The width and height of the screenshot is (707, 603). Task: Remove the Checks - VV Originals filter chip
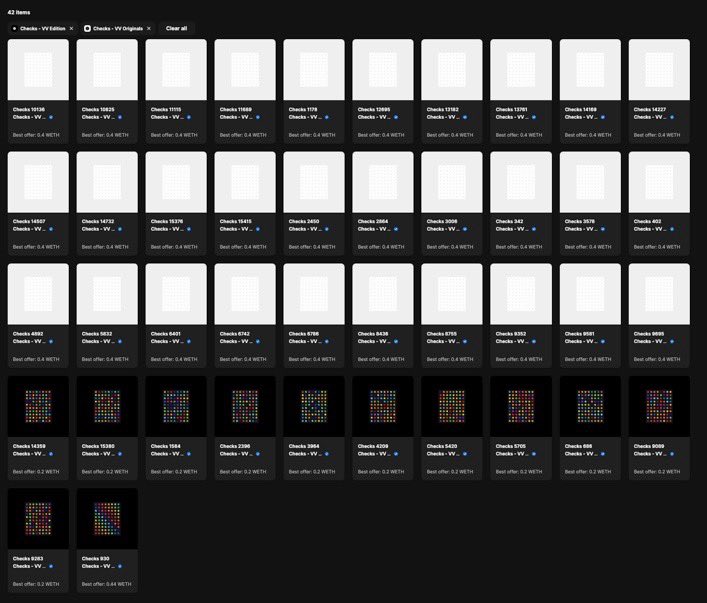coord(149,28)
